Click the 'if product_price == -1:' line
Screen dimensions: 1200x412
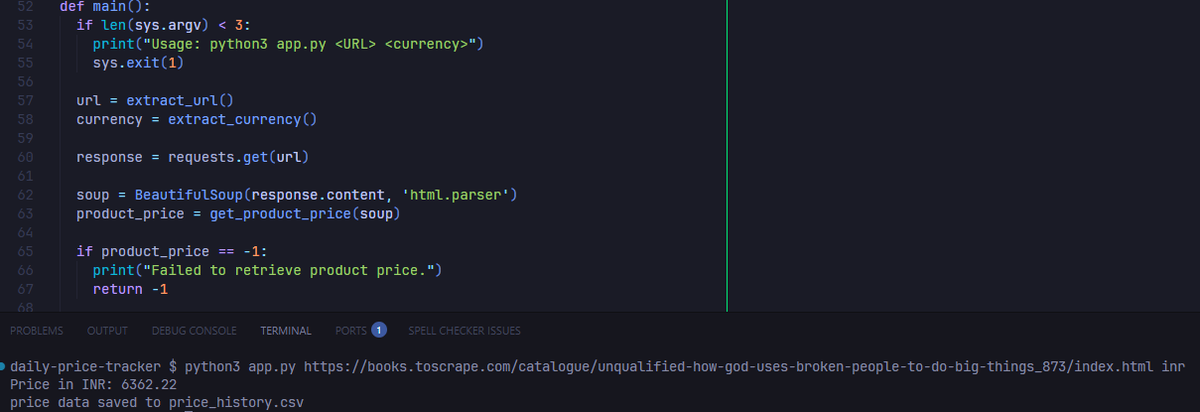click(172, 252)
